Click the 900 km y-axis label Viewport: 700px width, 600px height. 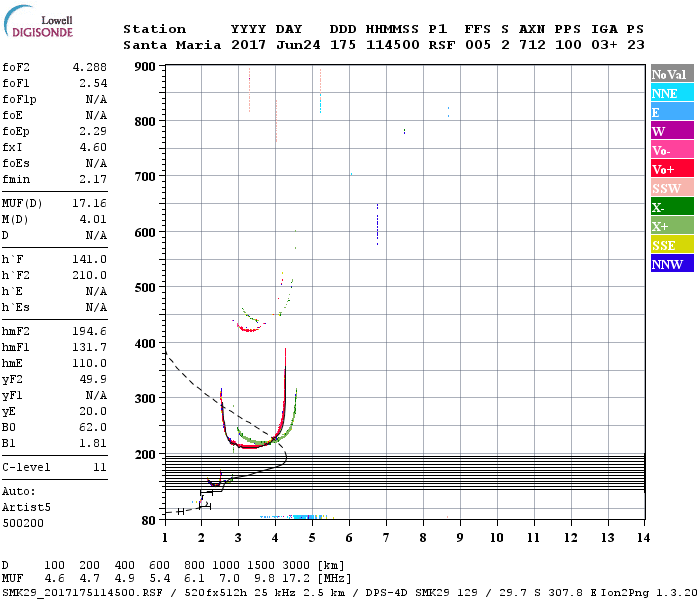145,67
